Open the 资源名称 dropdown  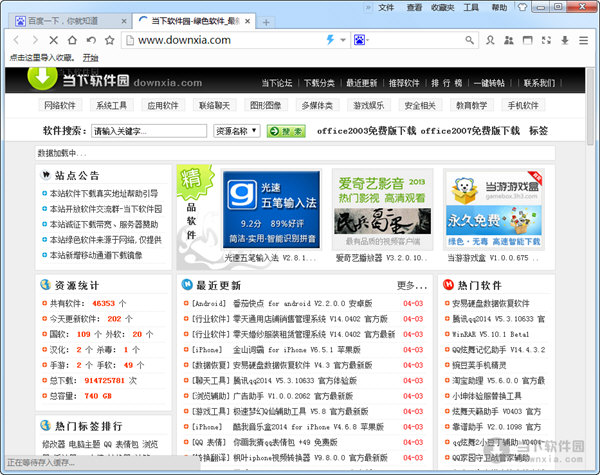pos(236,131)
